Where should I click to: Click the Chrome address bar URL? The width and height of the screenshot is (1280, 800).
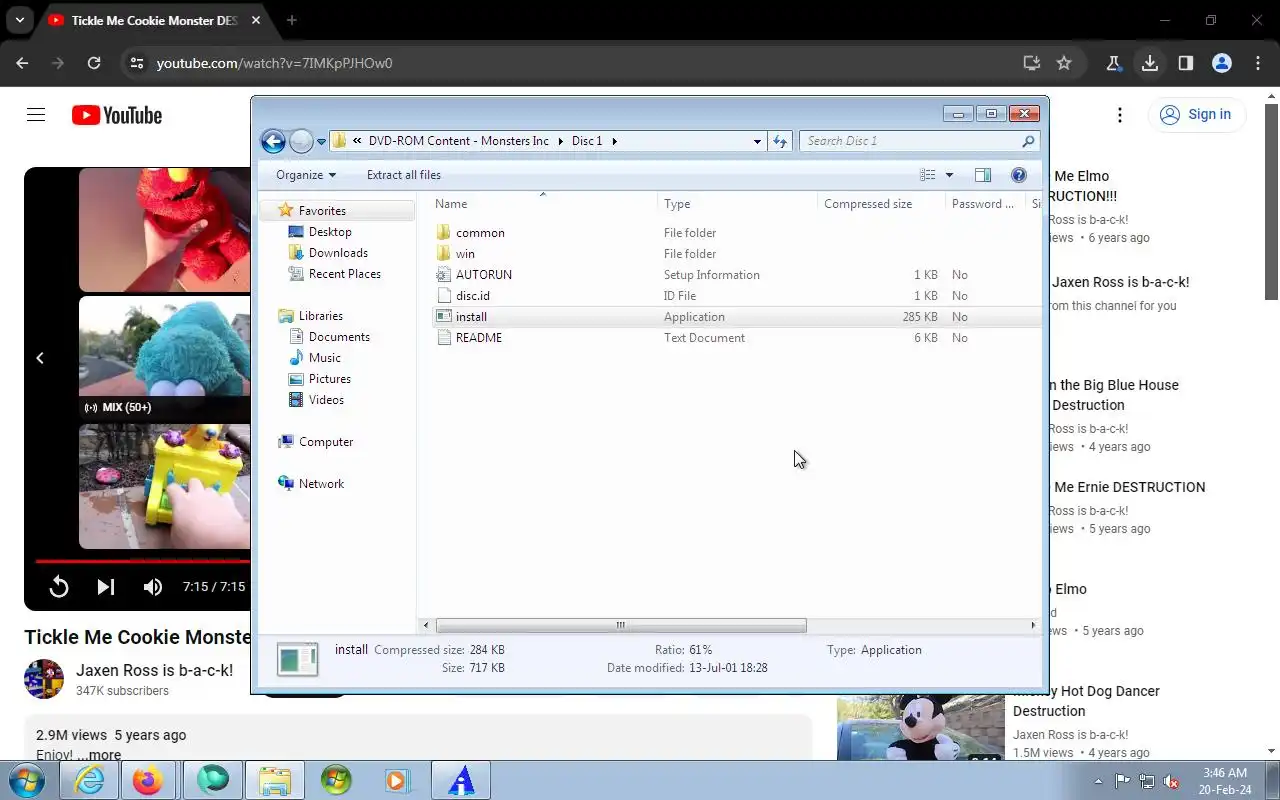[274, 63]
